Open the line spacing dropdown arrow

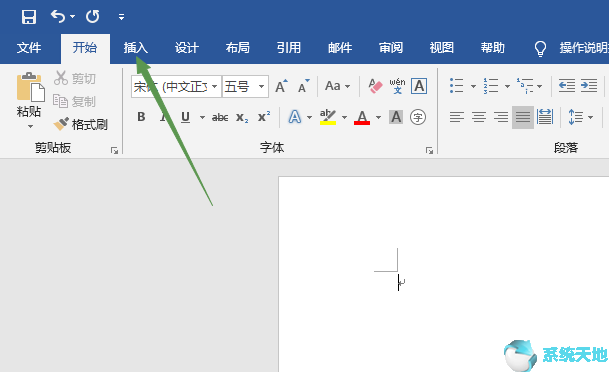click(x=590, y=117)
